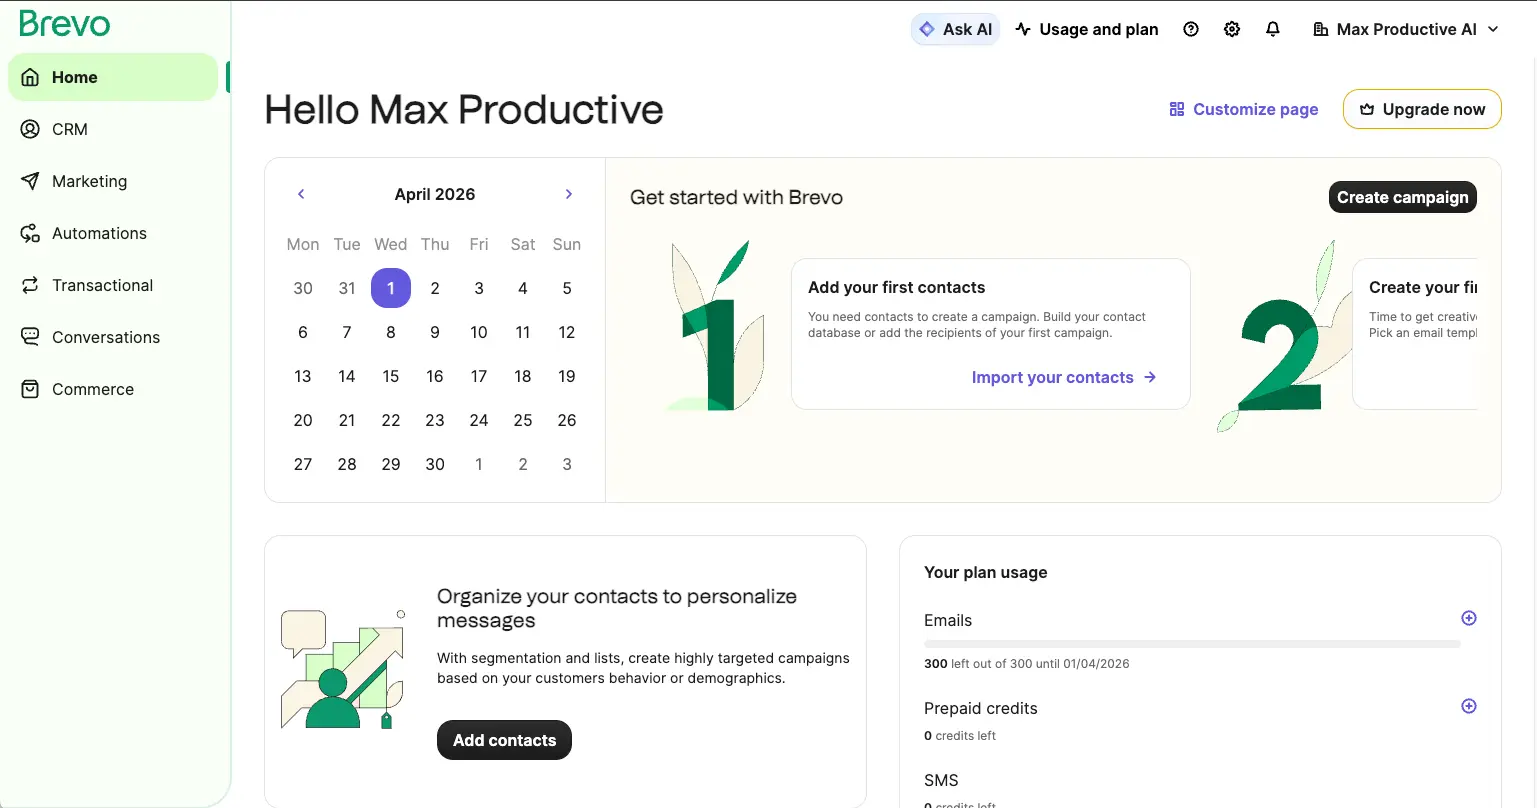Image resolution: width=1537 pixels, height=808 pixels.
Task: Open CRM in the sidebar
Action: pyautogui.click(x=69, y=129)
